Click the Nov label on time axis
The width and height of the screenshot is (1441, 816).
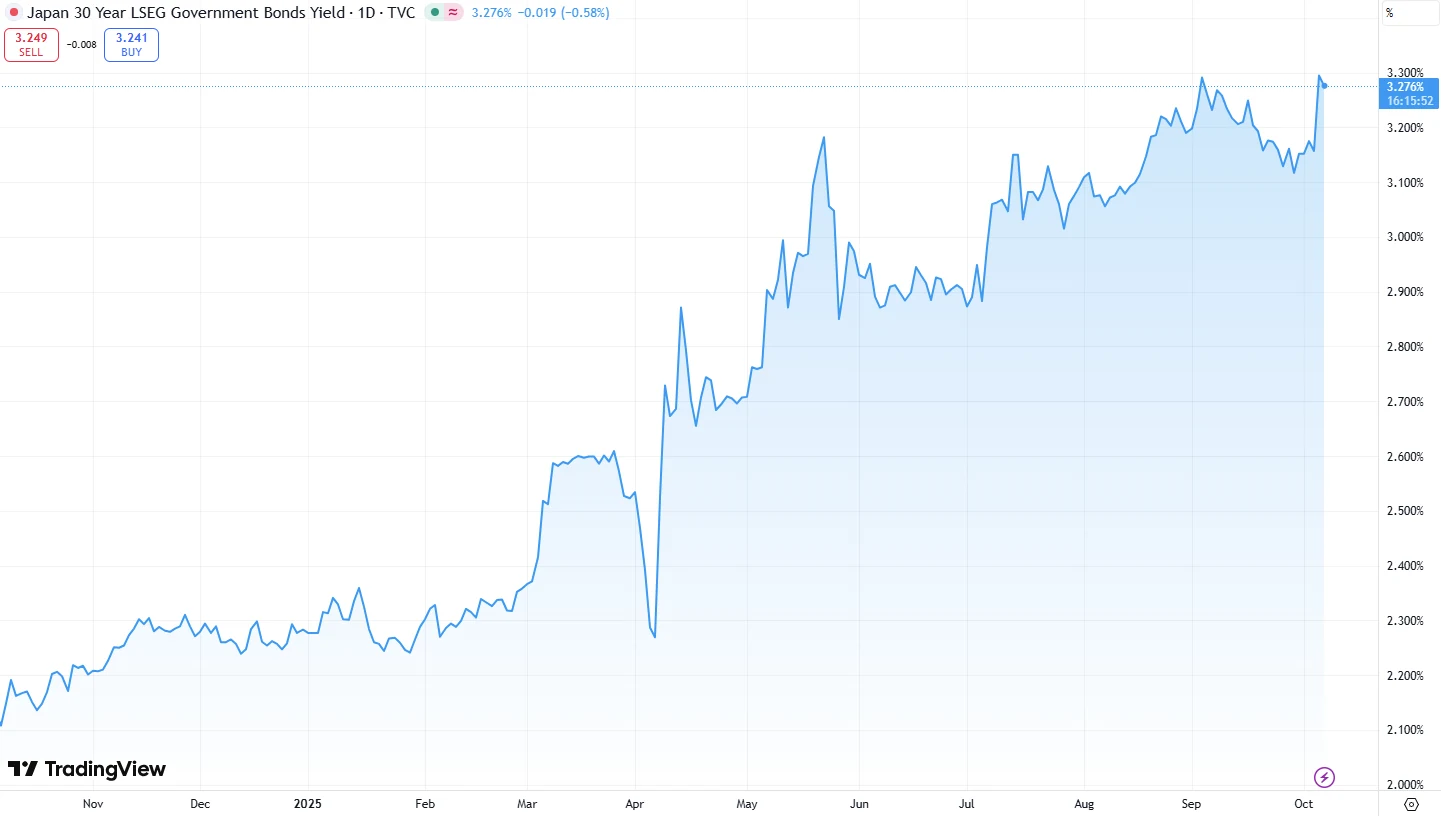coord(93,804)
